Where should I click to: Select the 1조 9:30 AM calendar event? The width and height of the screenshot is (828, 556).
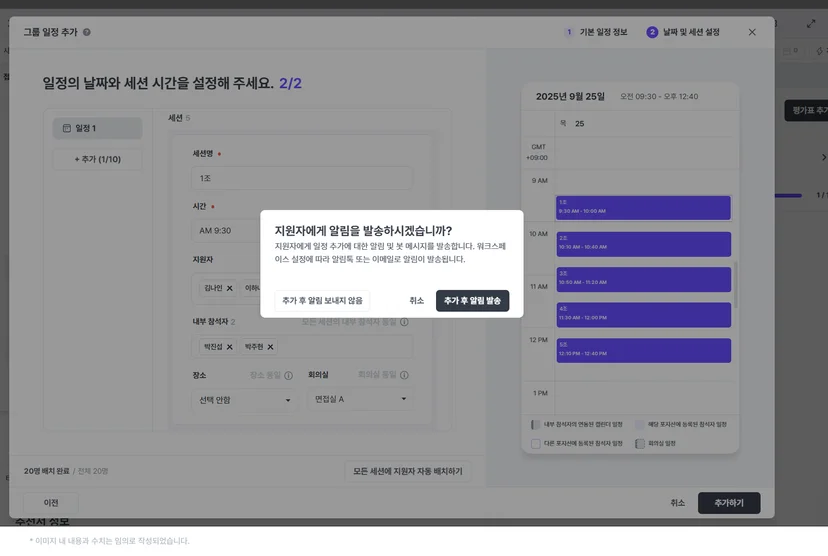(x=643, y=208)
